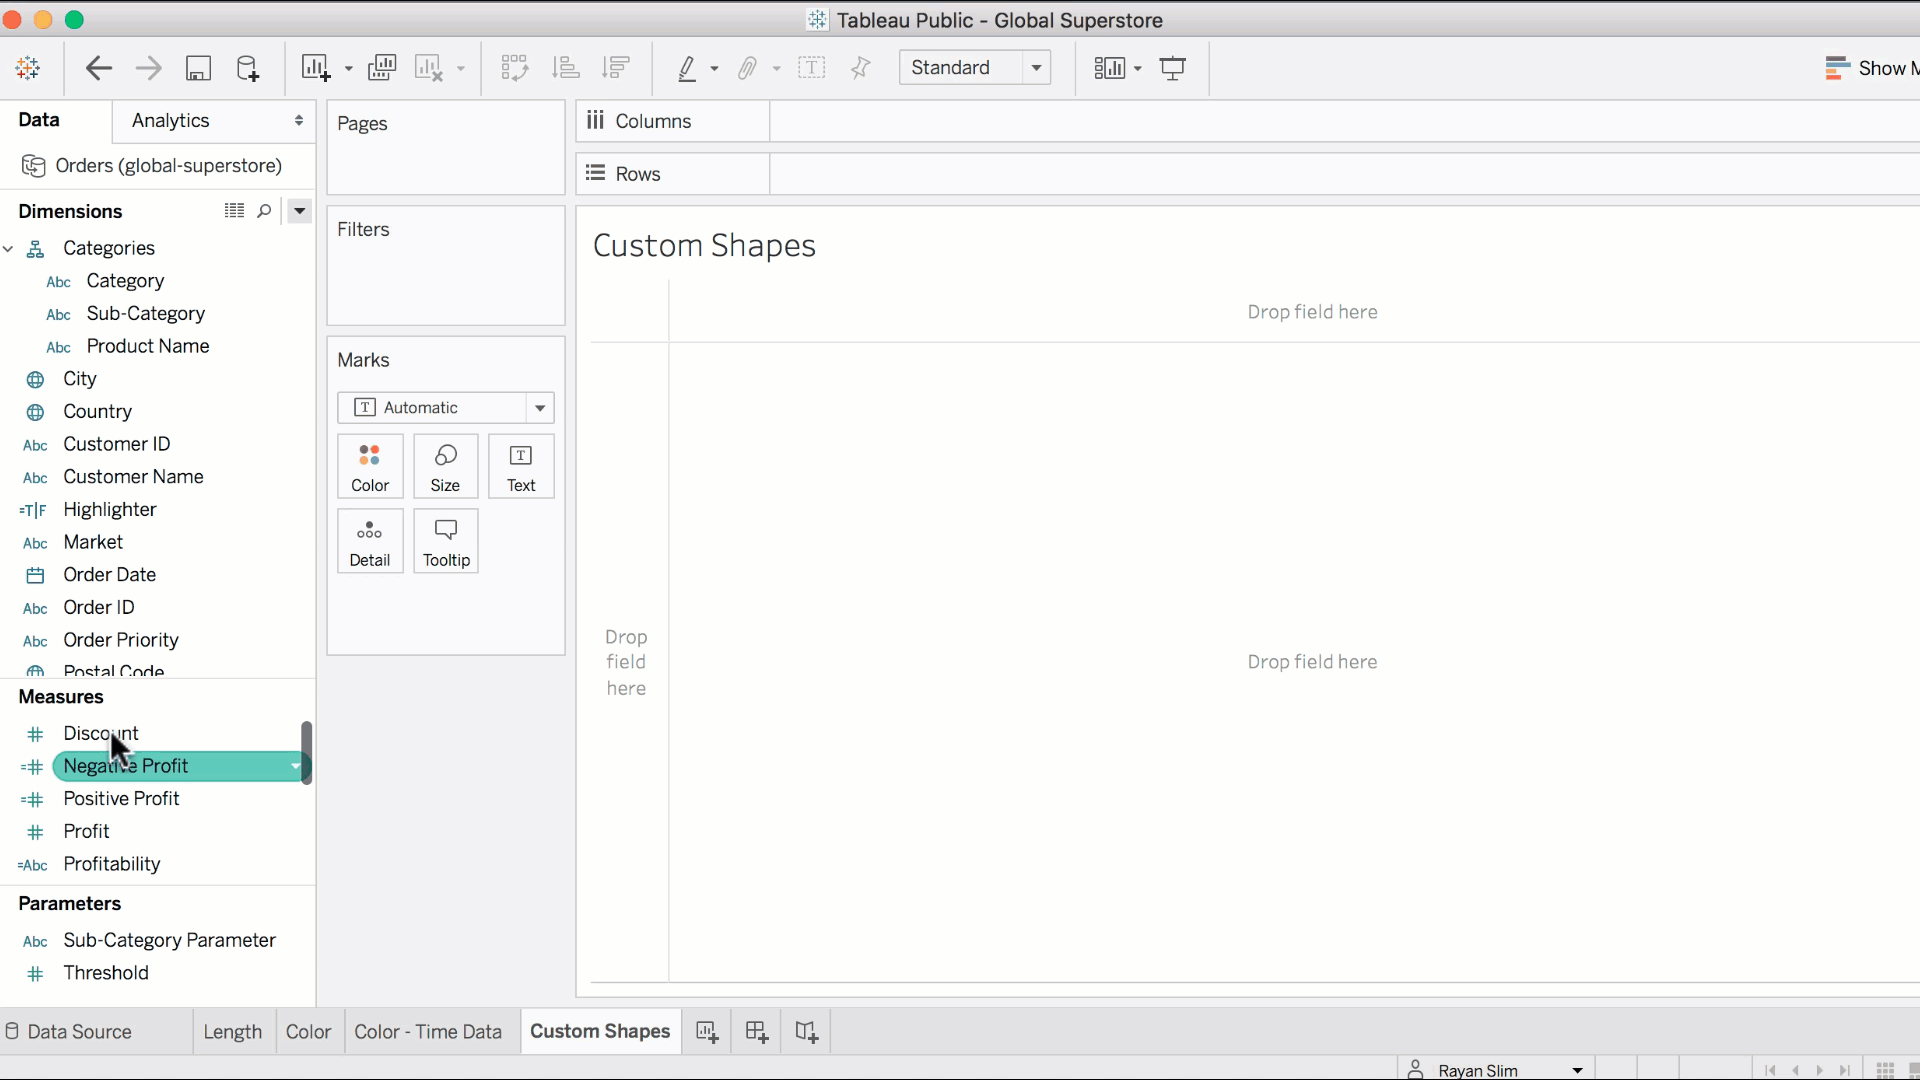Click the Undo back arrow

[x=98, y=68]
